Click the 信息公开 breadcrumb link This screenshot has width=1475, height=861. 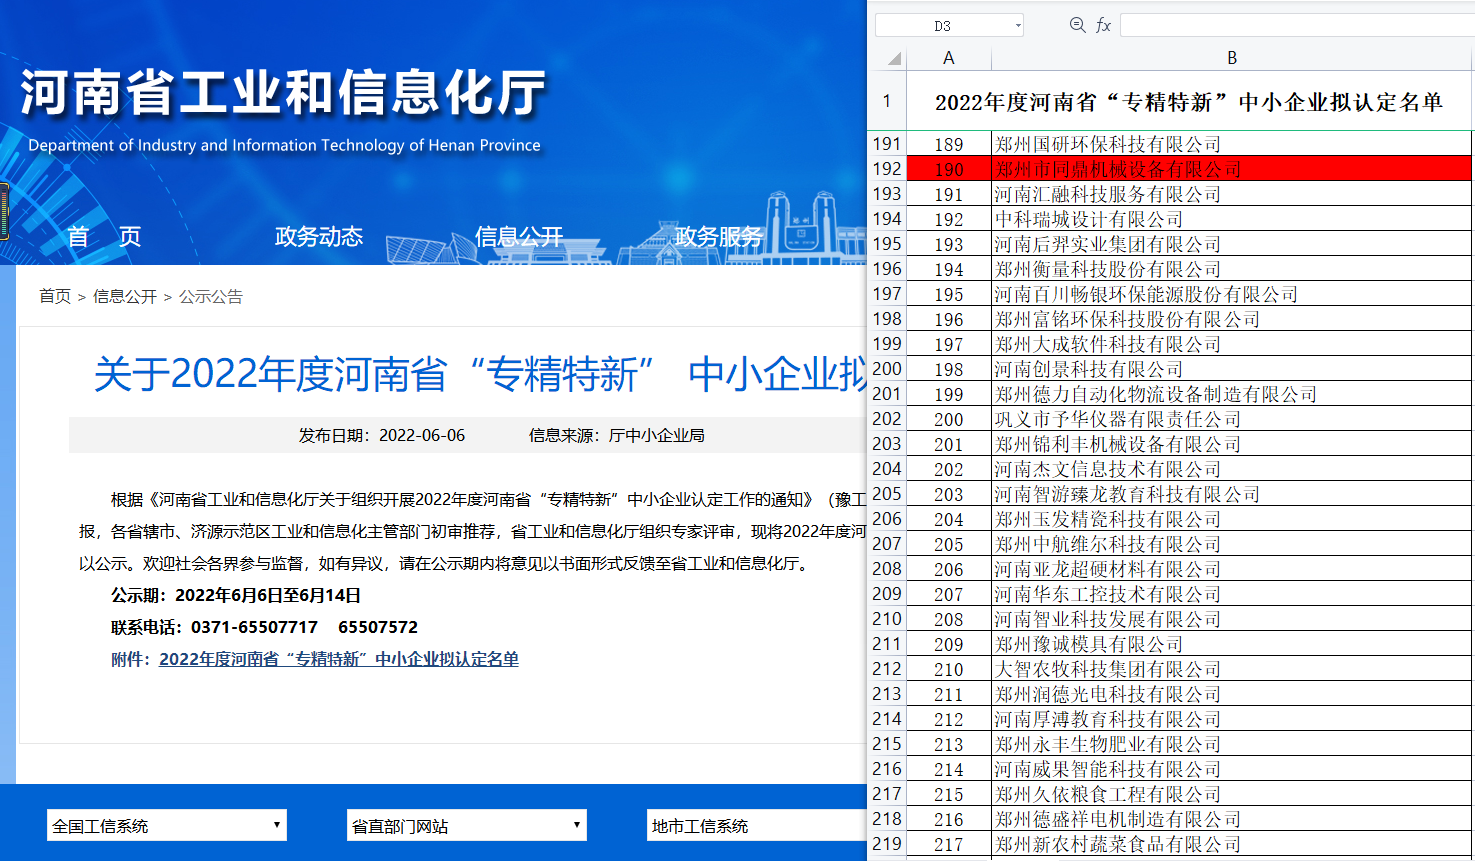click(x=125, y=296)
